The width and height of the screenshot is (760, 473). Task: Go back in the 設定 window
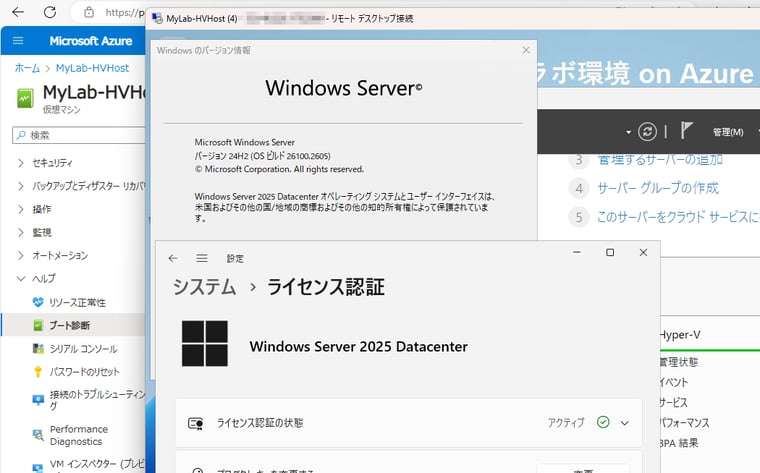173,258
